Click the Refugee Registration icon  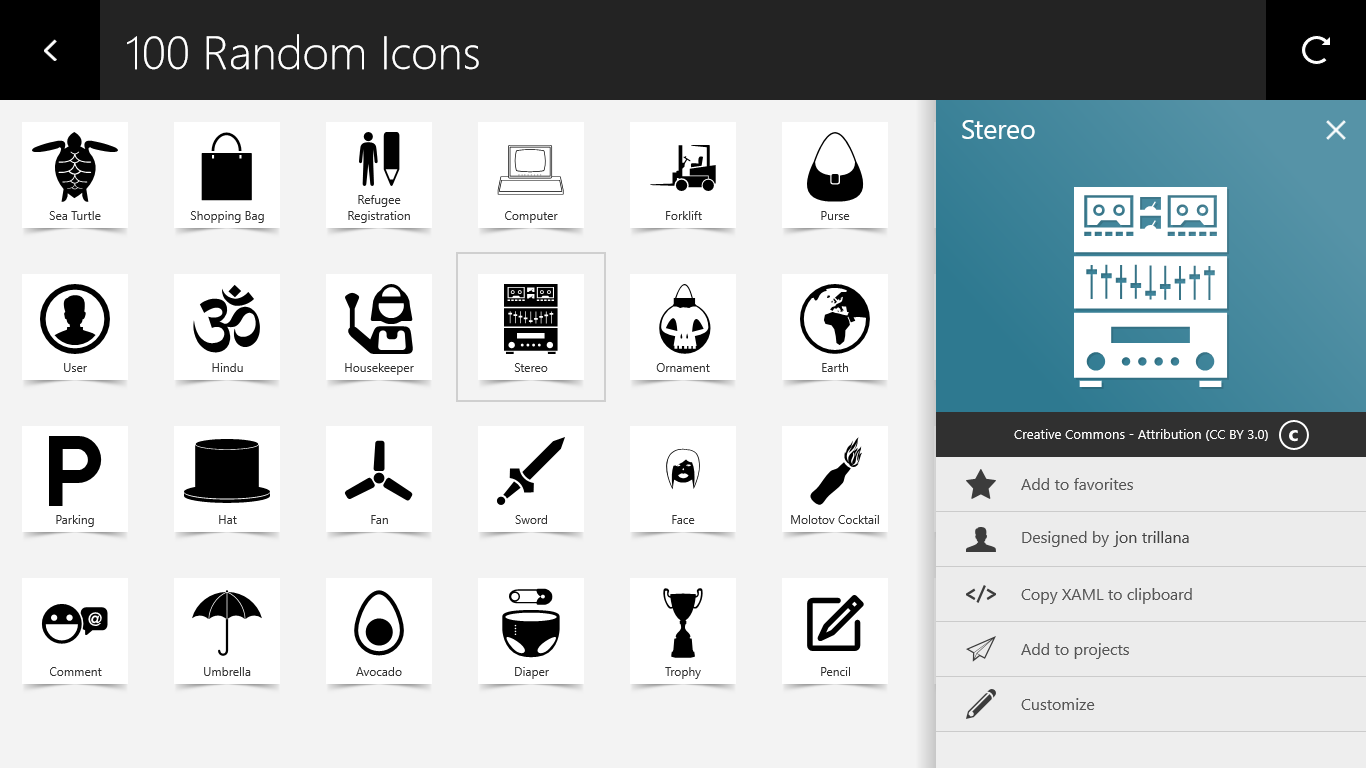pos(378,170)
